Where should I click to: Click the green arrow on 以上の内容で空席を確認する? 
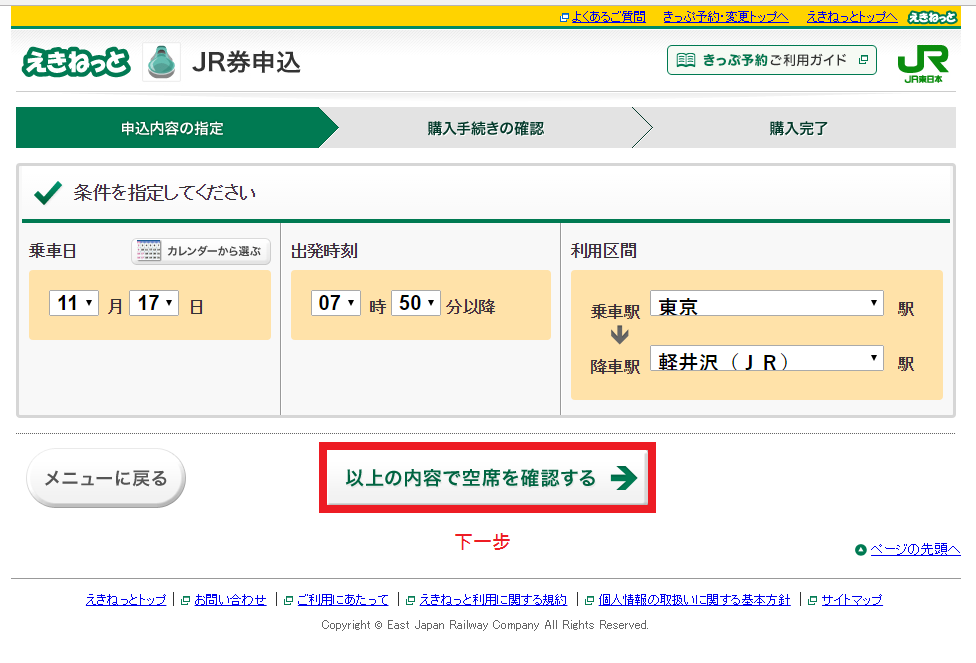624,478
